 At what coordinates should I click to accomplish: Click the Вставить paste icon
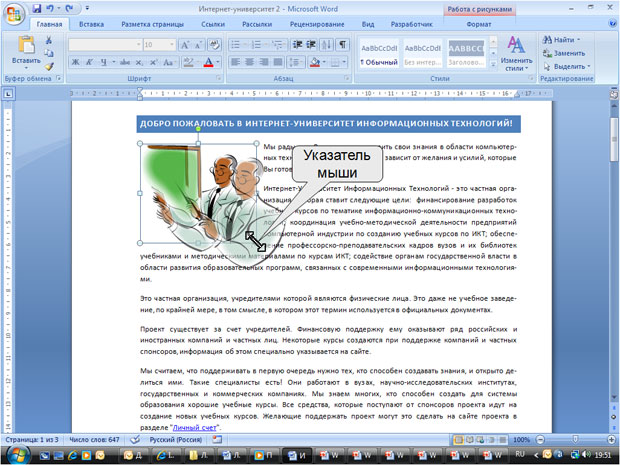(26, 44)
